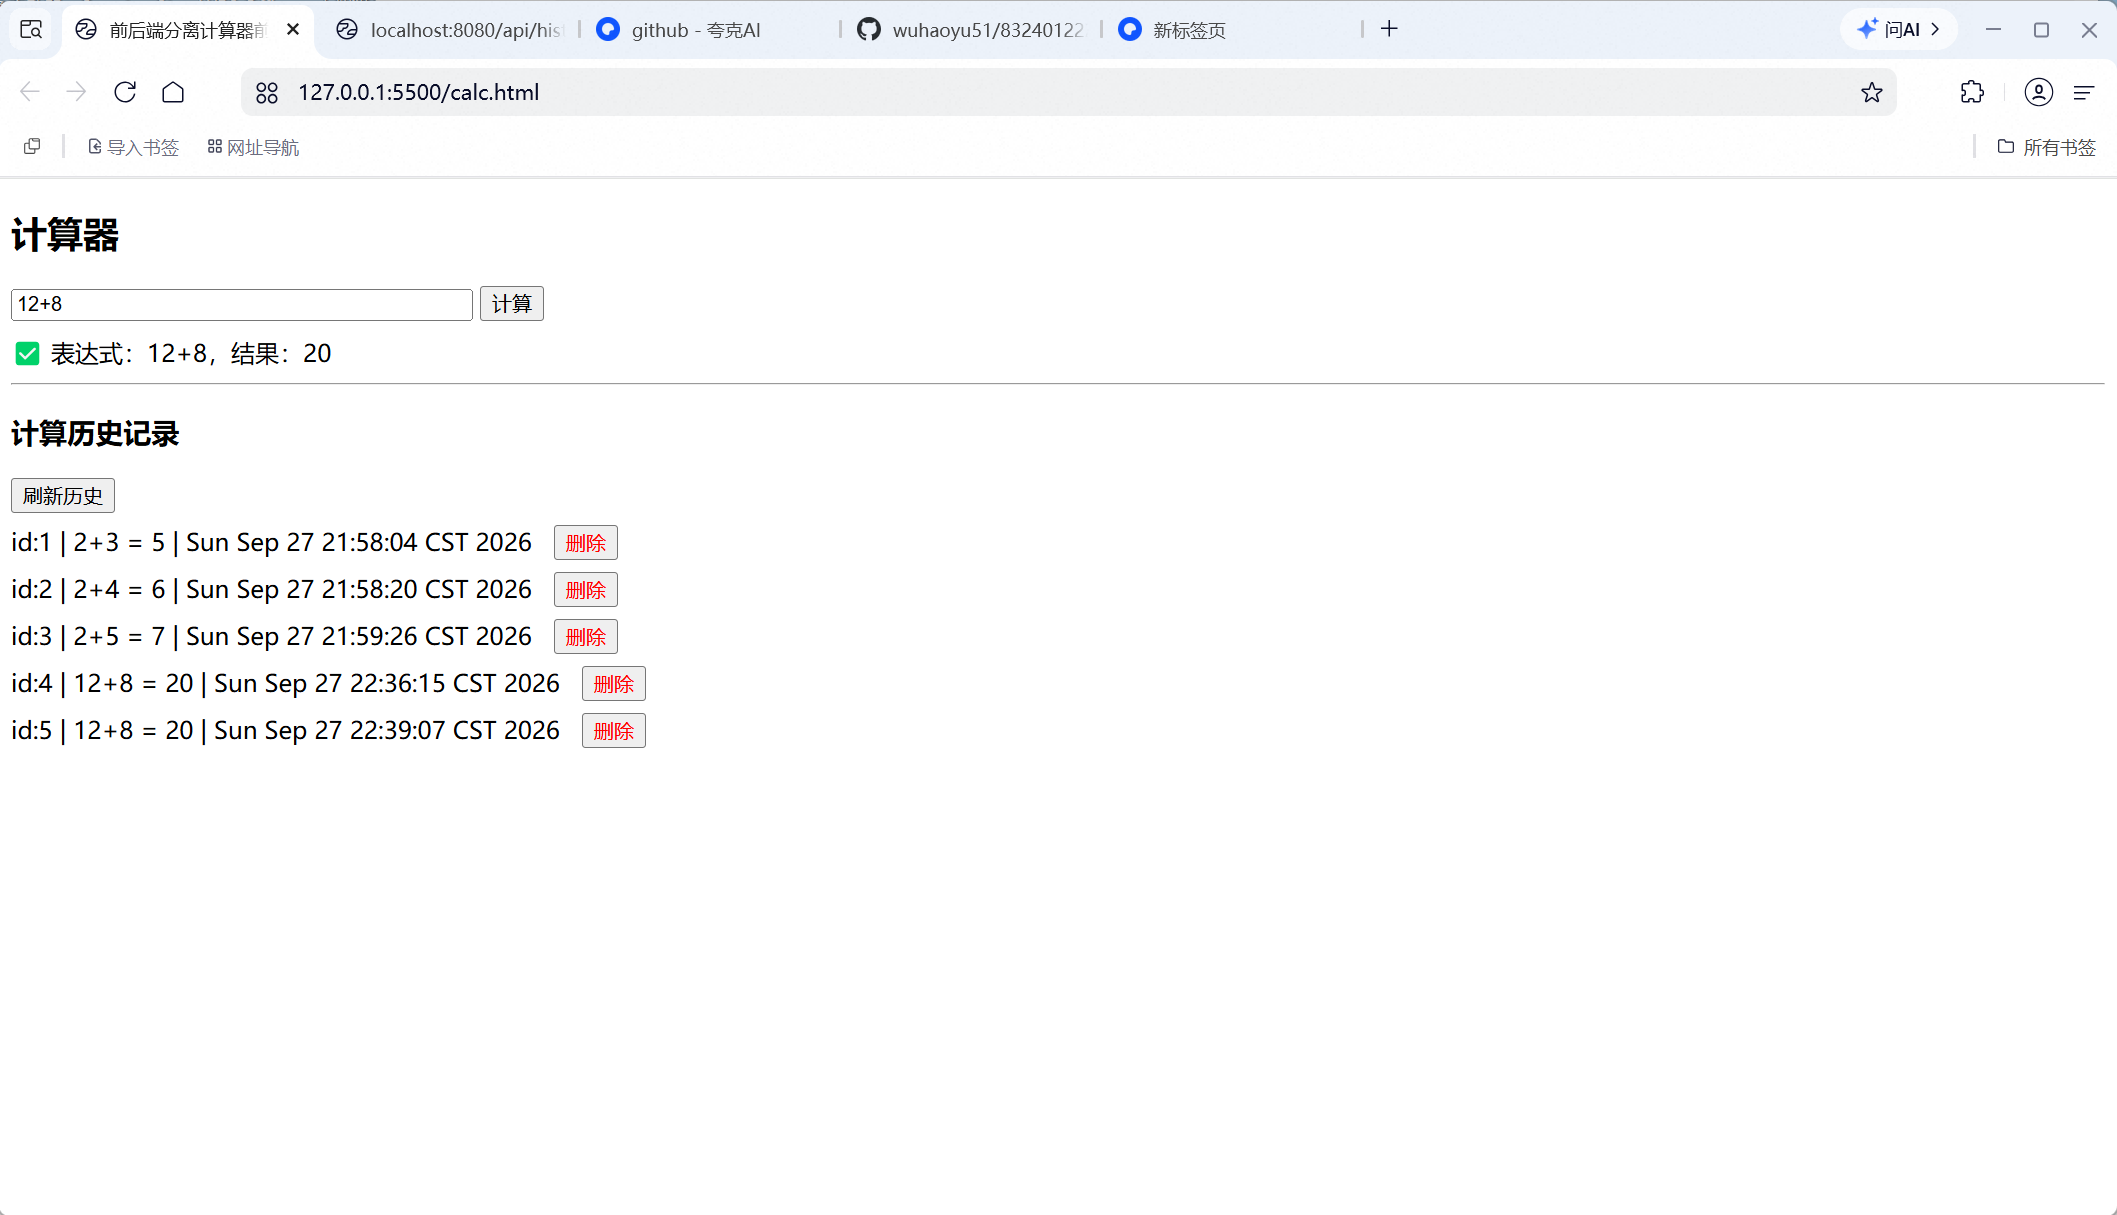This screenshot has width=2117, height=1215.
Task: Maximize the browser window
Action: [x=2041, y=30]
